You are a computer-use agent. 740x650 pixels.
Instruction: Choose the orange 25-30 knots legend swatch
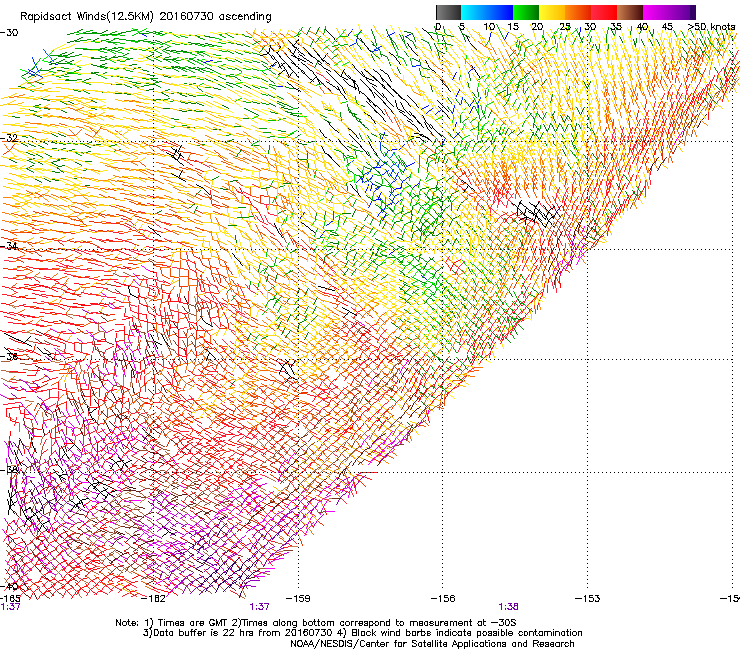point(578,12)
